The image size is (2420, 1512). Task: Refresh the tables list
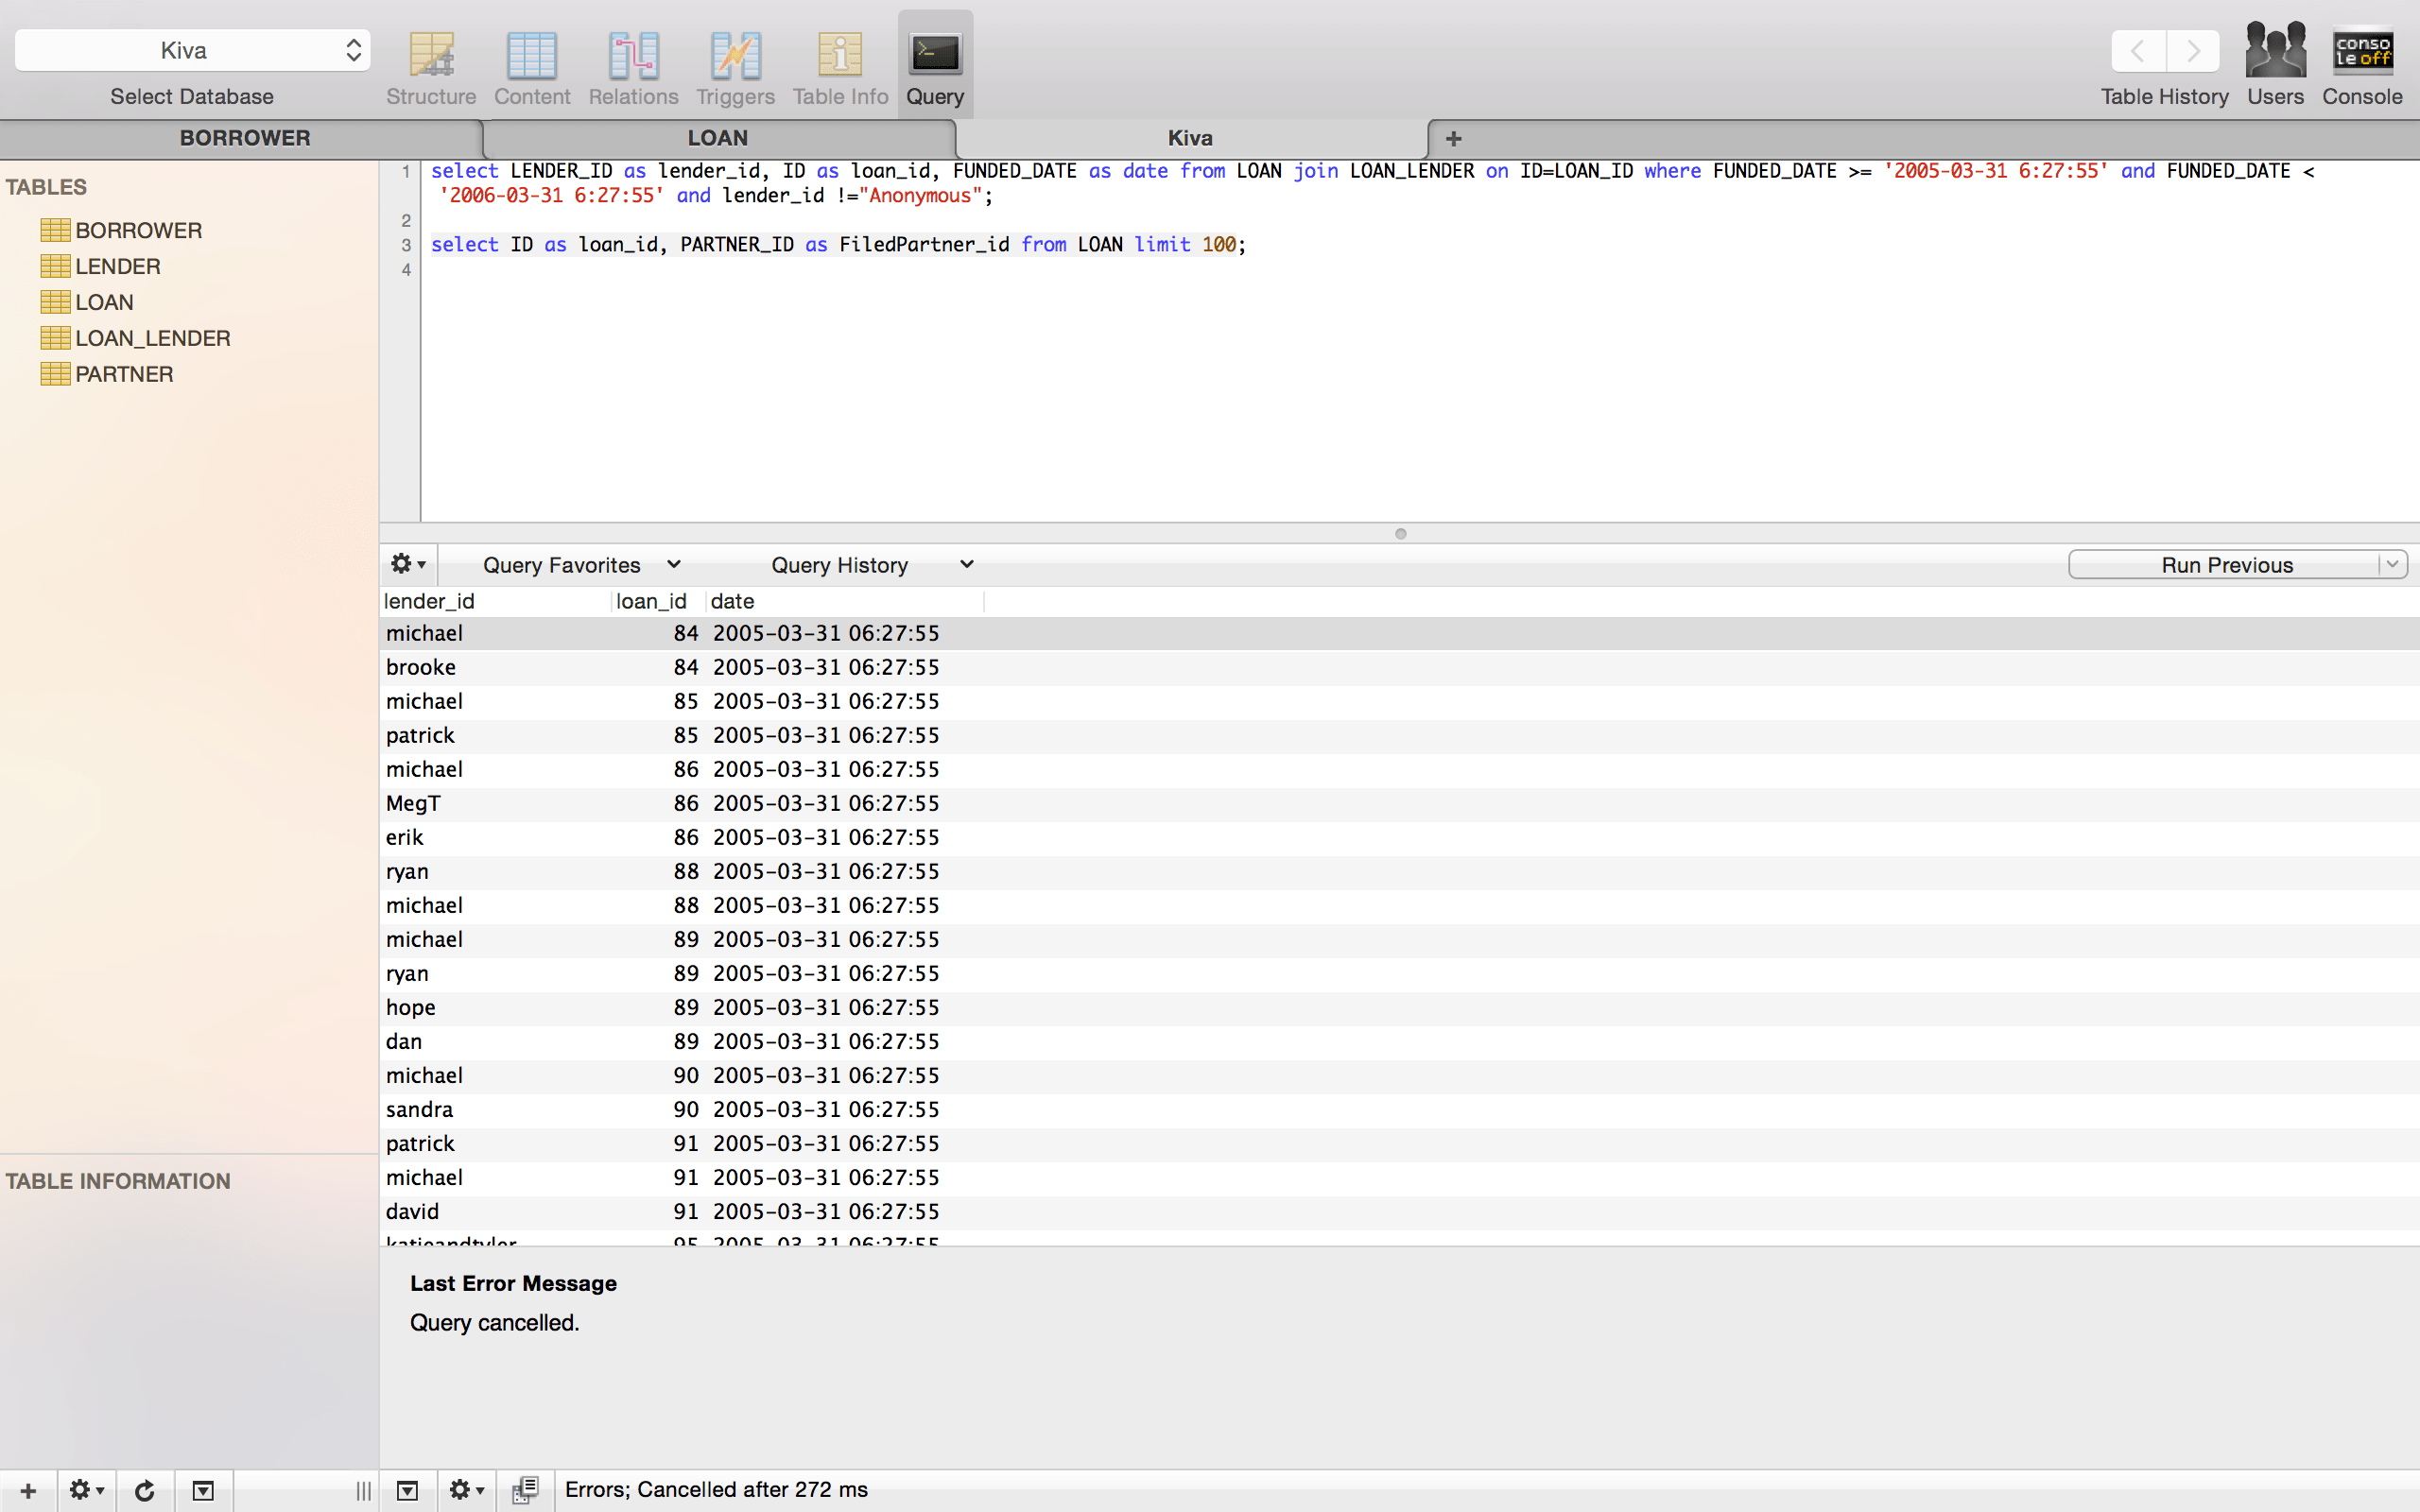144,1489
